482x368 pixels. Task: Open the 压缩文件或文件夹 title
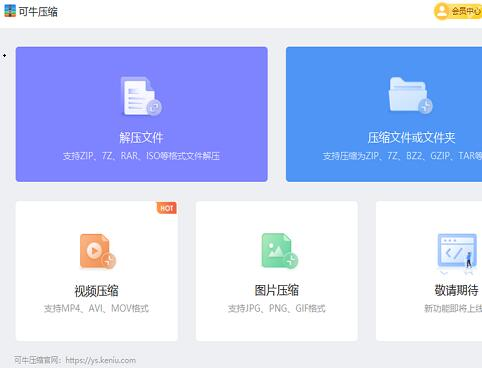[411, 137]
